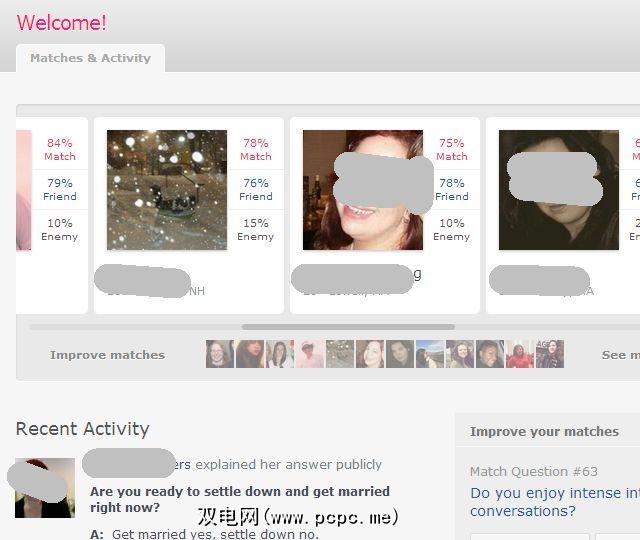Open the Matches & Activity tab
640x540 pixels.
(x=90, y=58)
